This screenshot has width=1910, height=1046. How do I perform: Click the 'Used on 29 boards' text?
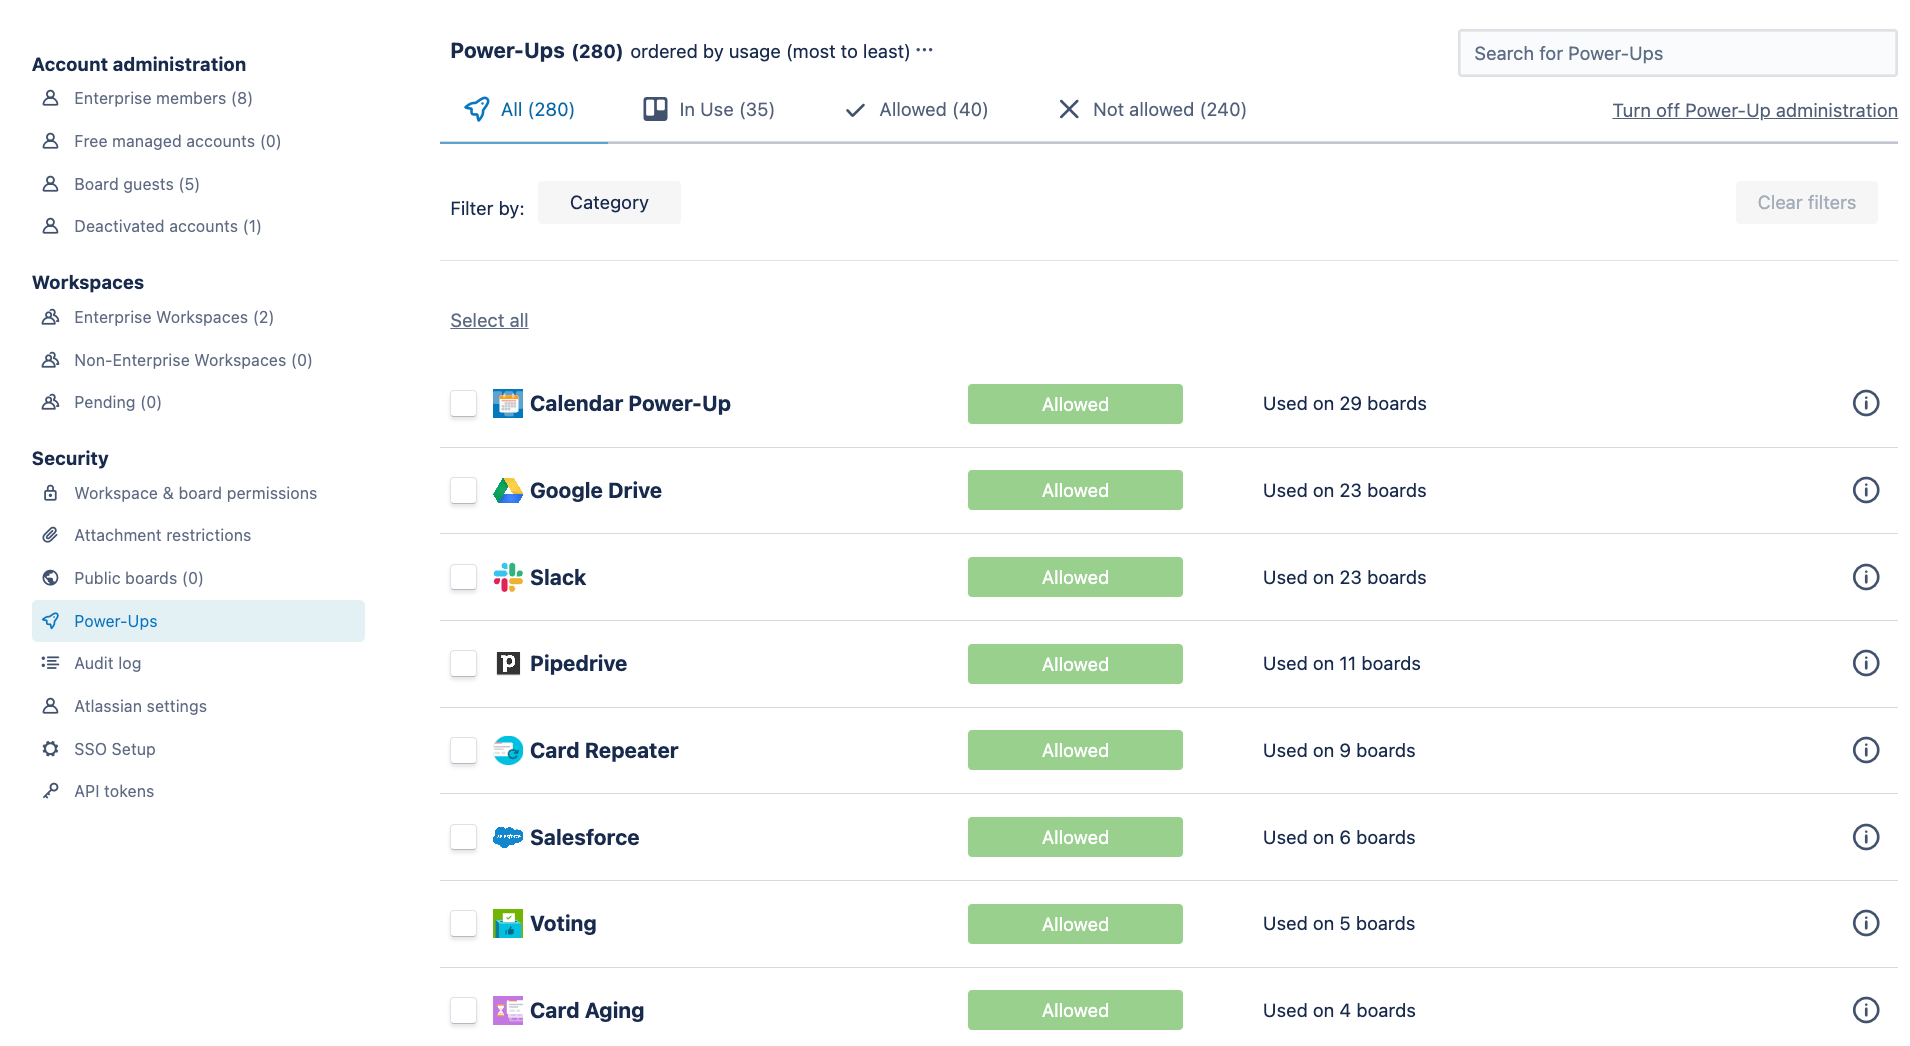pyautogui.click(x=1344, y=404)
